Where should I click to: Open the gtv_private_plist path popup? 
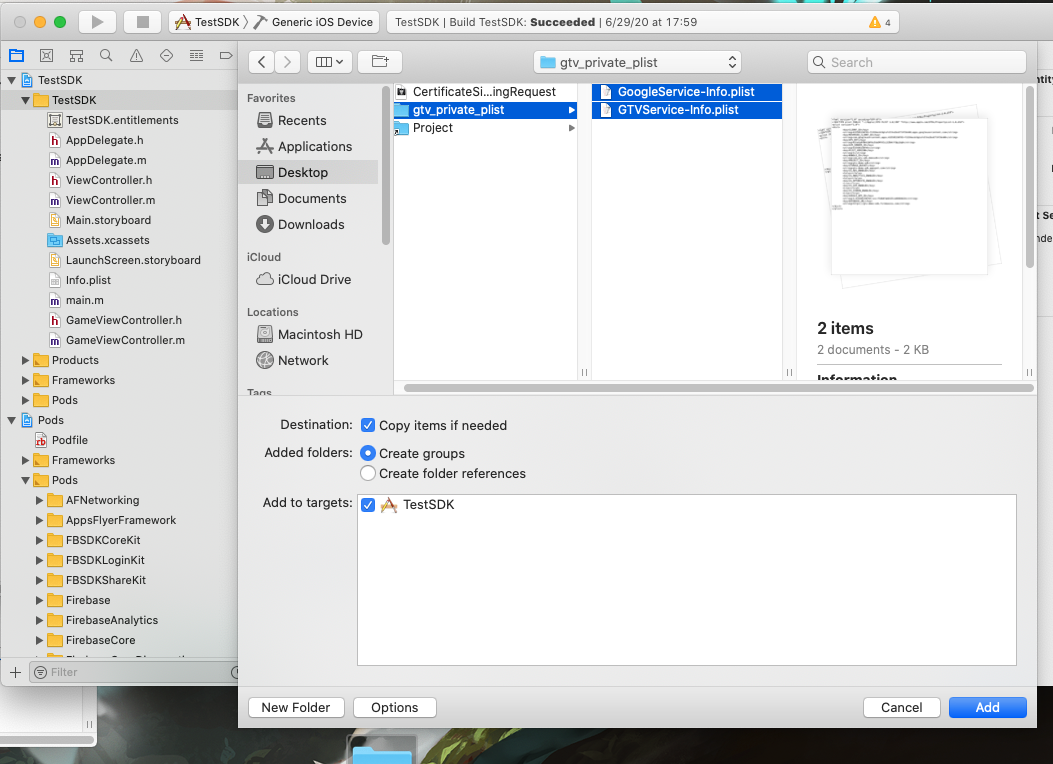pos(637,62)
